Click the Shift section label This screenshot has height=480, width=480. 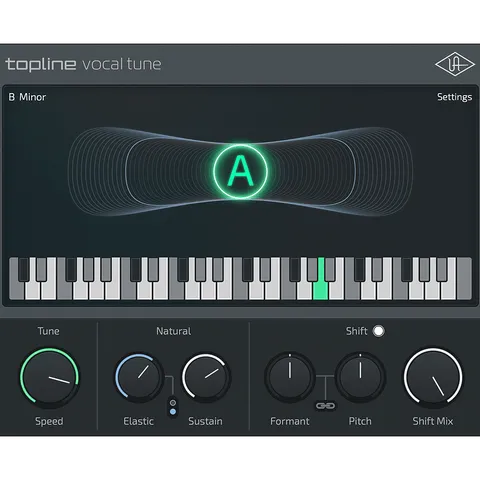(357, 331)
